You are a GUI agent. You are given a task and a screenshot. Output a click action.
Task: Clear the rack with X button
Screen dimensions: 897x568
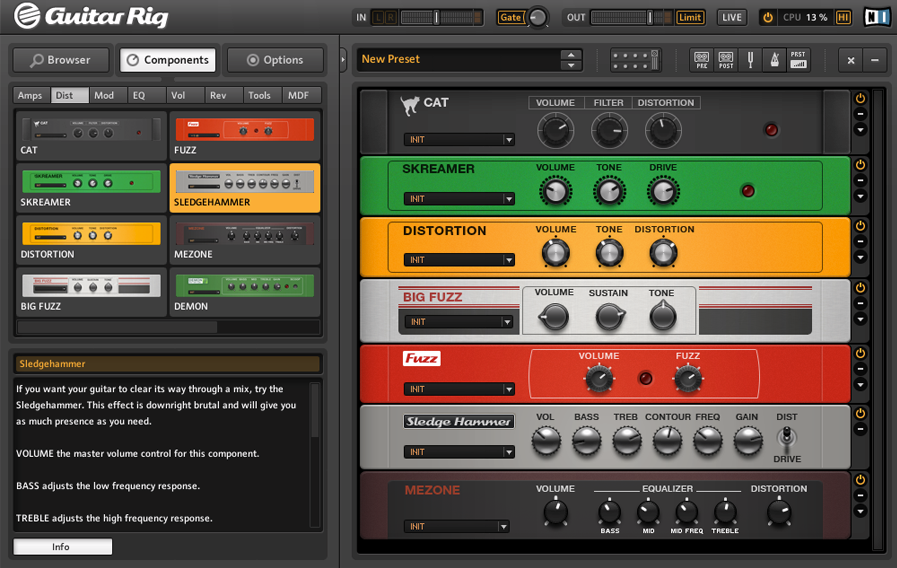(851, 59)
